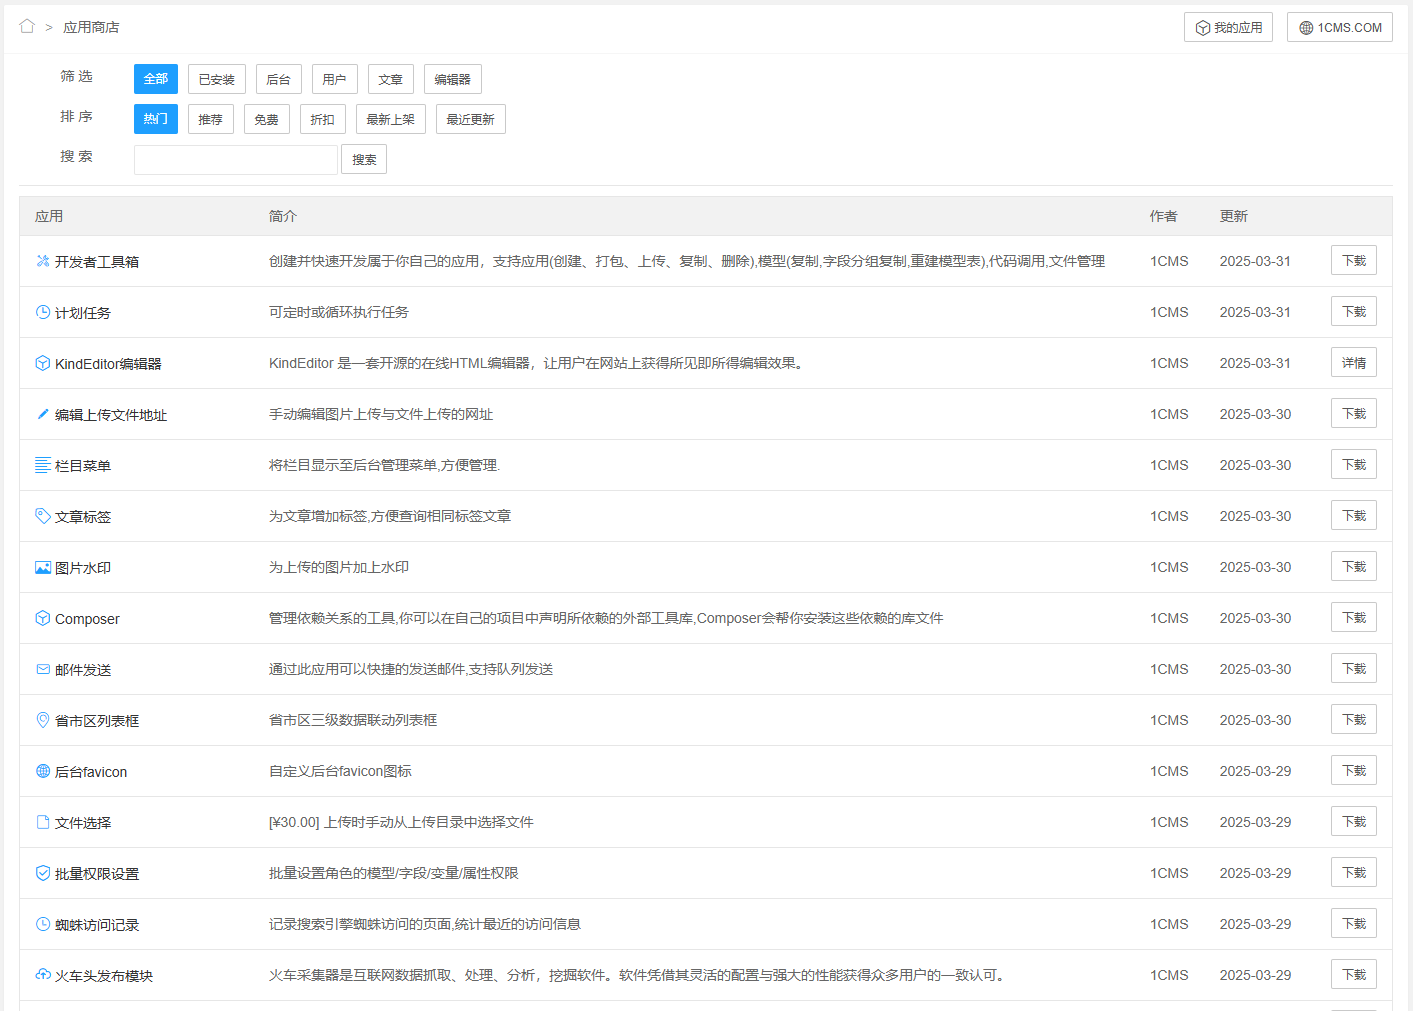Filter apps by 编辑器 category
This screenshot has width=1413, height=1011.
453,79
